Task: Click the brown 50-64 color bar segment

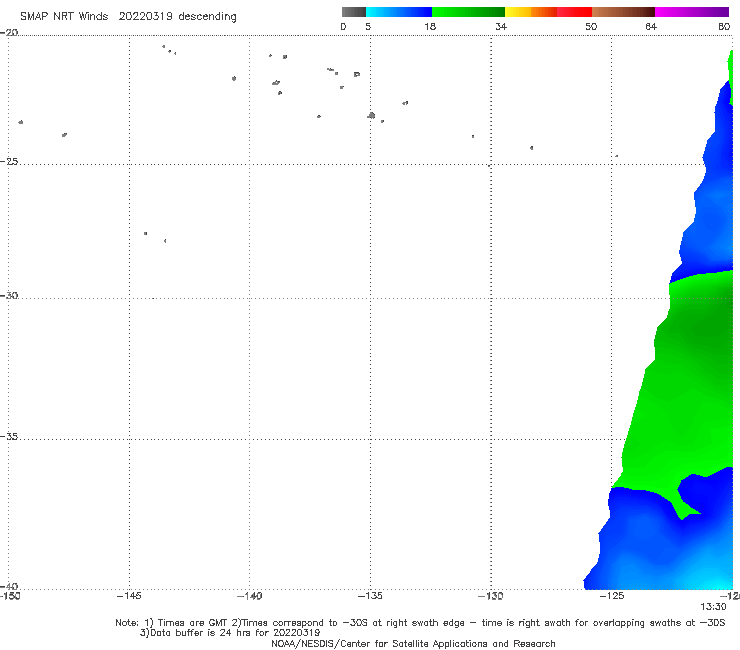Action: [623, 12]
